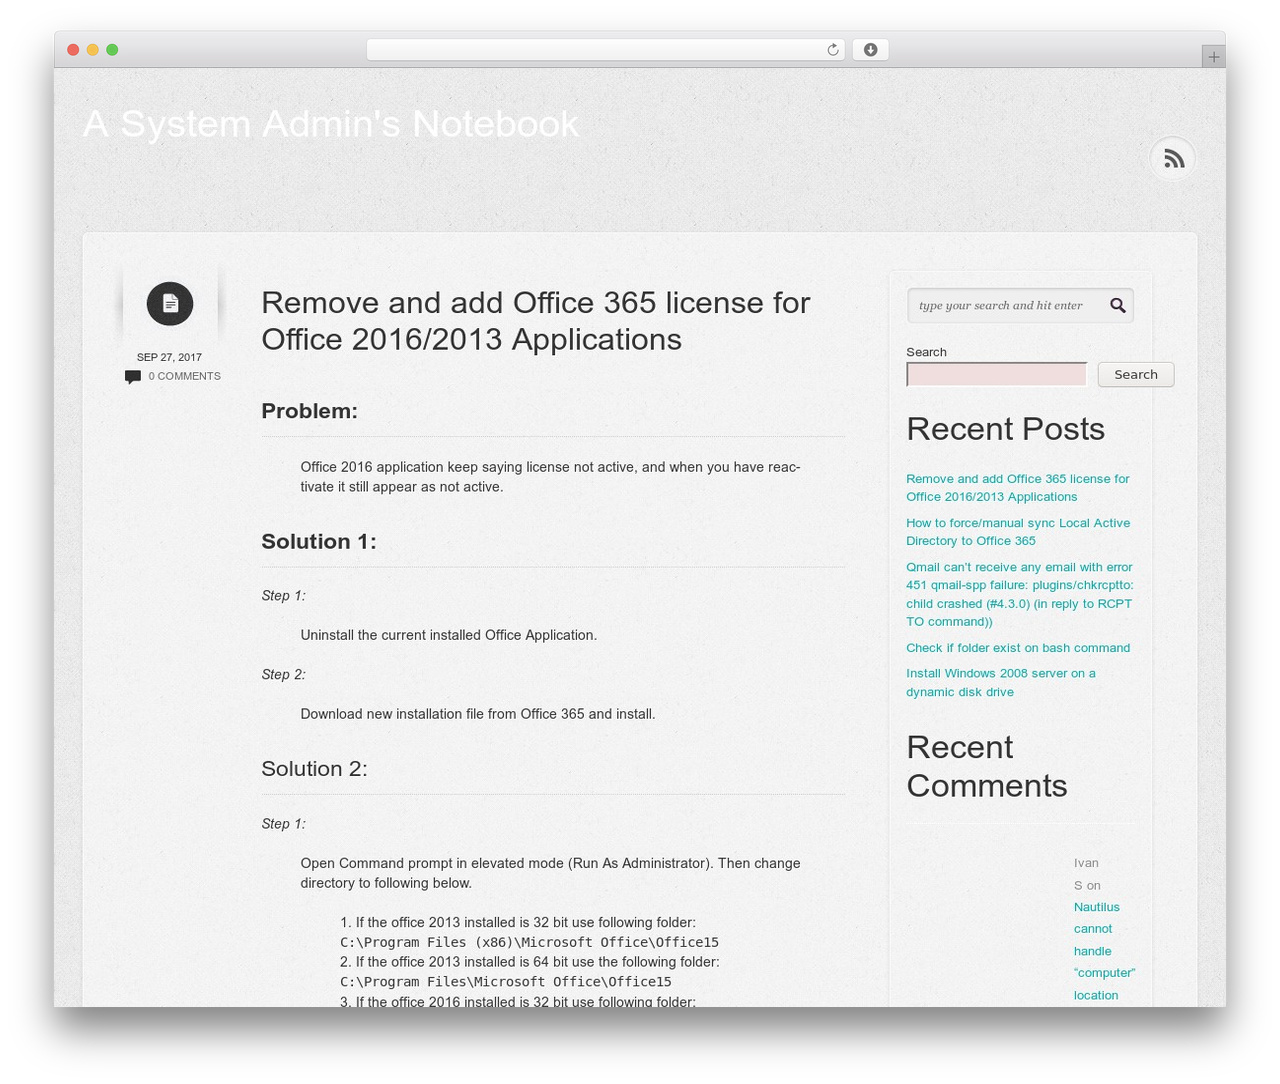1280x1084 pixels.
Task: Click the Solution 1: heading
Action: 319,542
